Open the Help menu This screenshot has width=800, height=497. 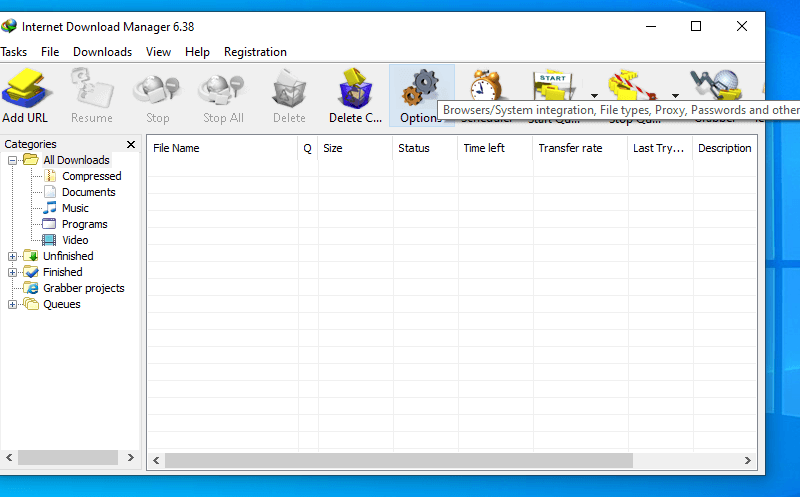(x=197, y=52)
